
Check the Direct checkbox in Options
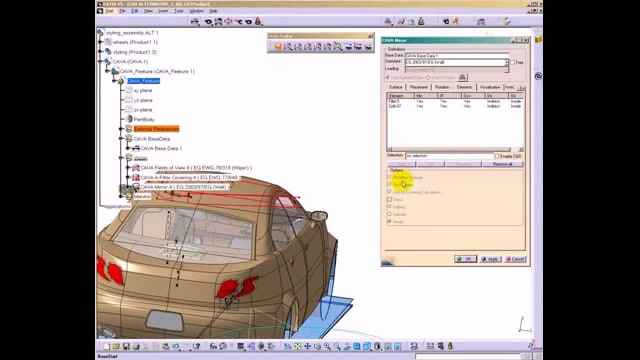click(389, 200)
